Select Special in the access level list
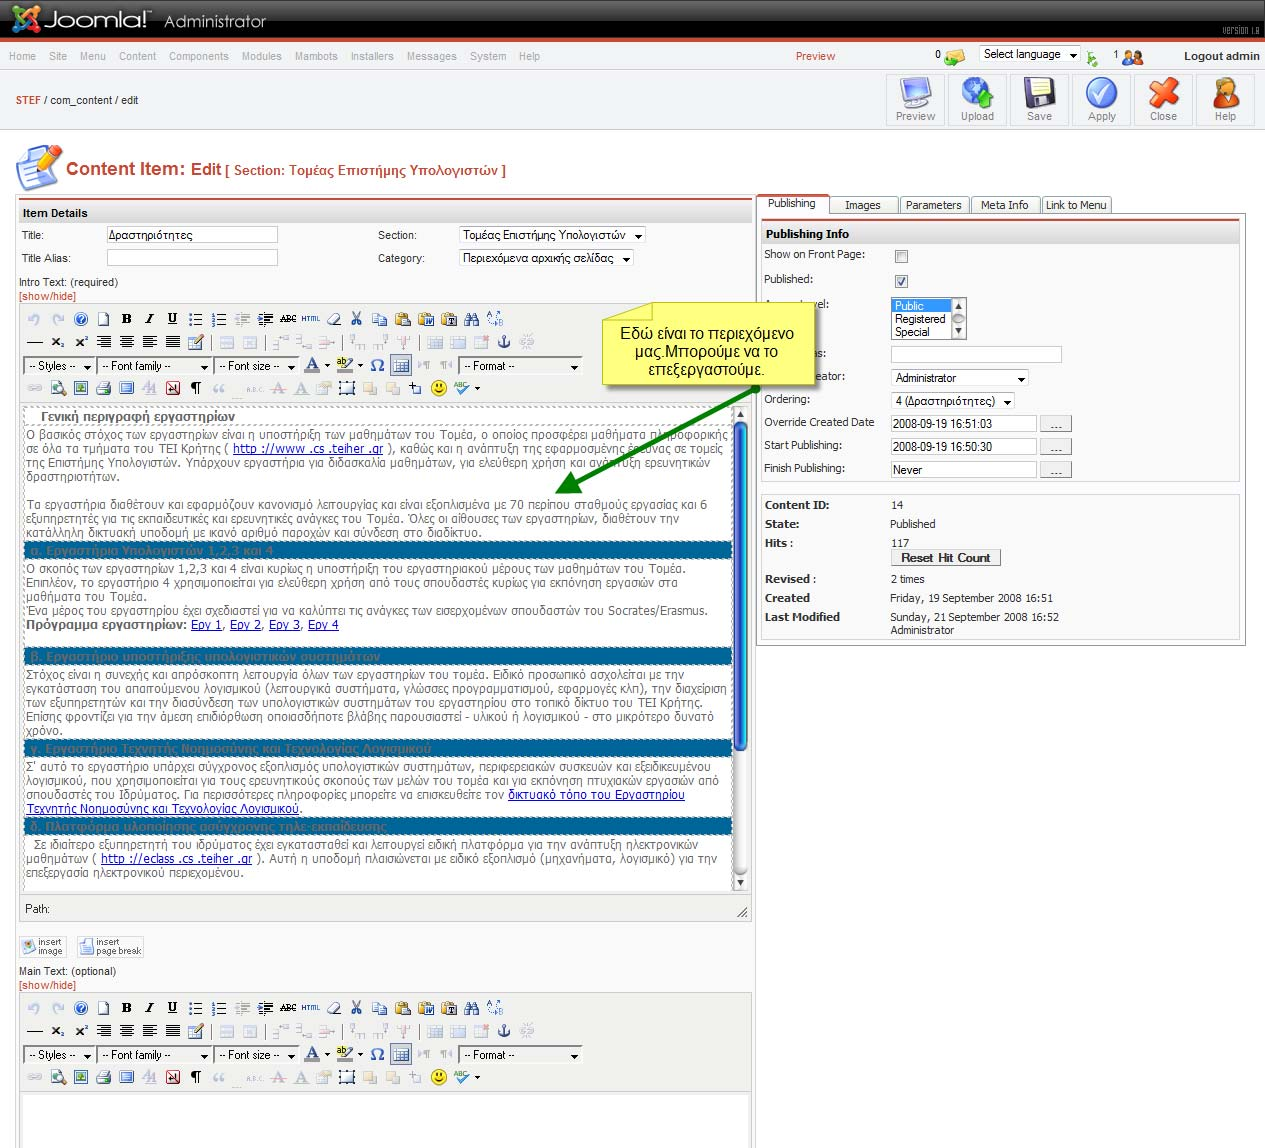The height and width of the screenshot is (1148, 1265). pyautogui.click(x=920, y=332)
